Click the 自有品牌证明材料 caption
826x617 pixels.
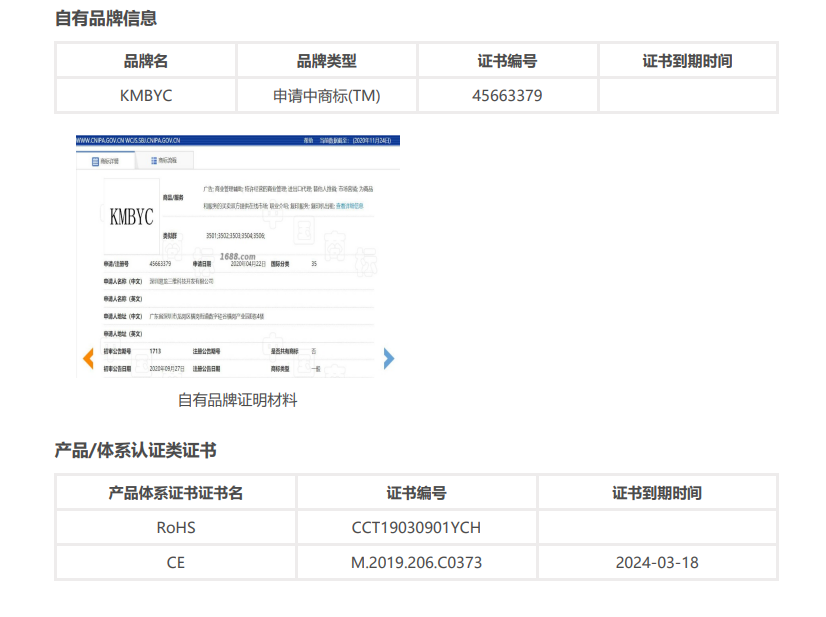(238, 400)
